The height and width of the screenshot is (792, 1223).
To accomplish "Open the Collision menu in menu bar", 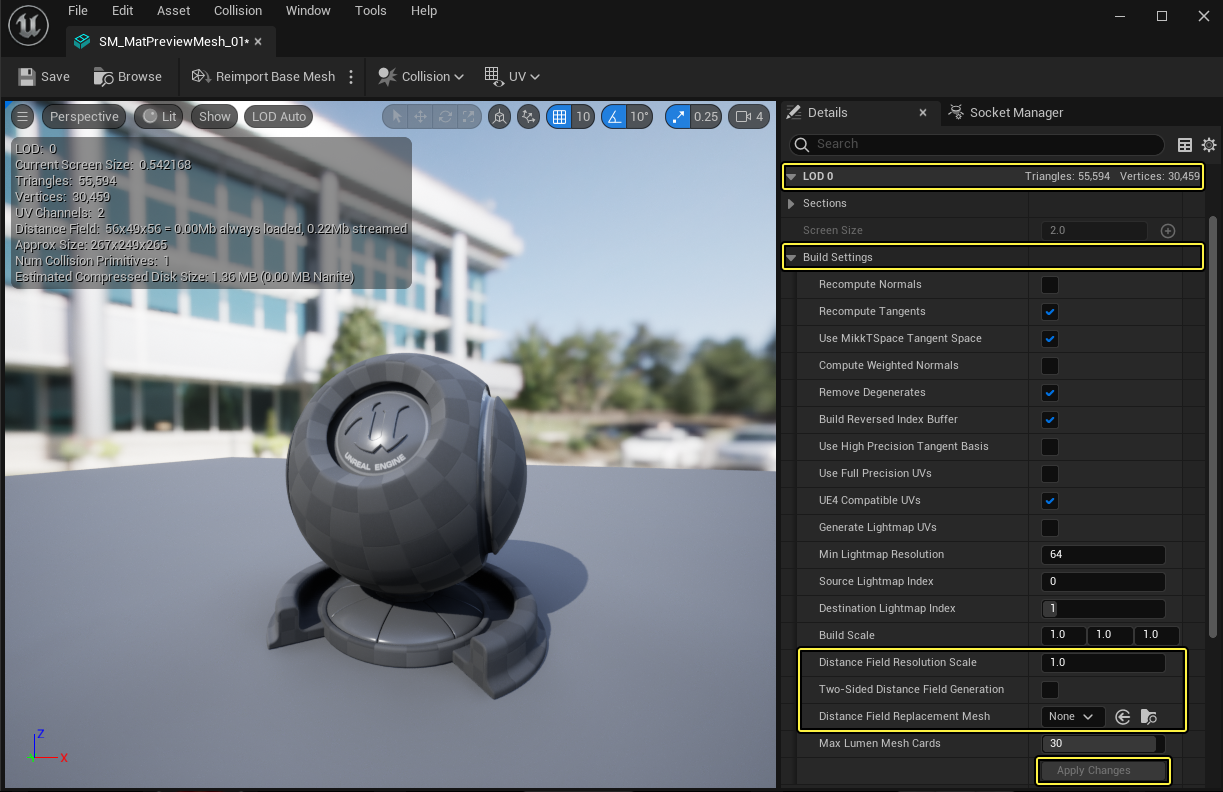I will 238,10.
